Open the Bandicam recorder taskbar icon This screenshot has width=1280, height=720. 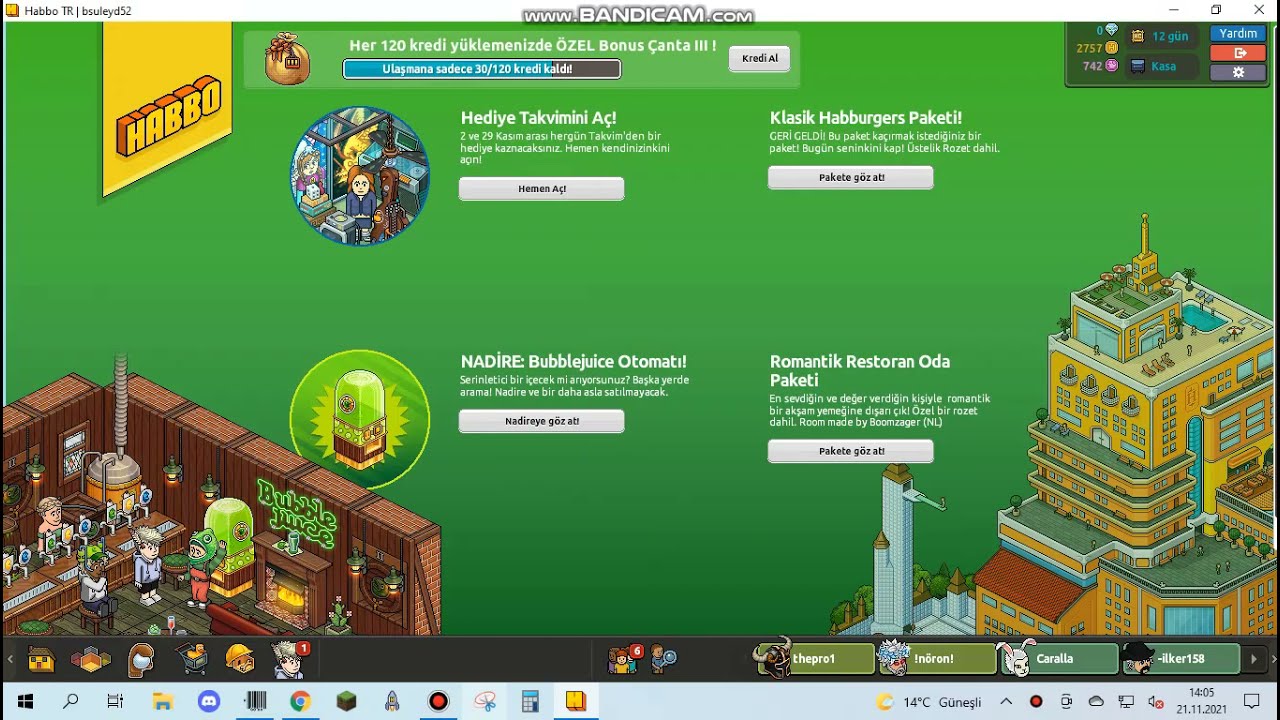point(438,701)
